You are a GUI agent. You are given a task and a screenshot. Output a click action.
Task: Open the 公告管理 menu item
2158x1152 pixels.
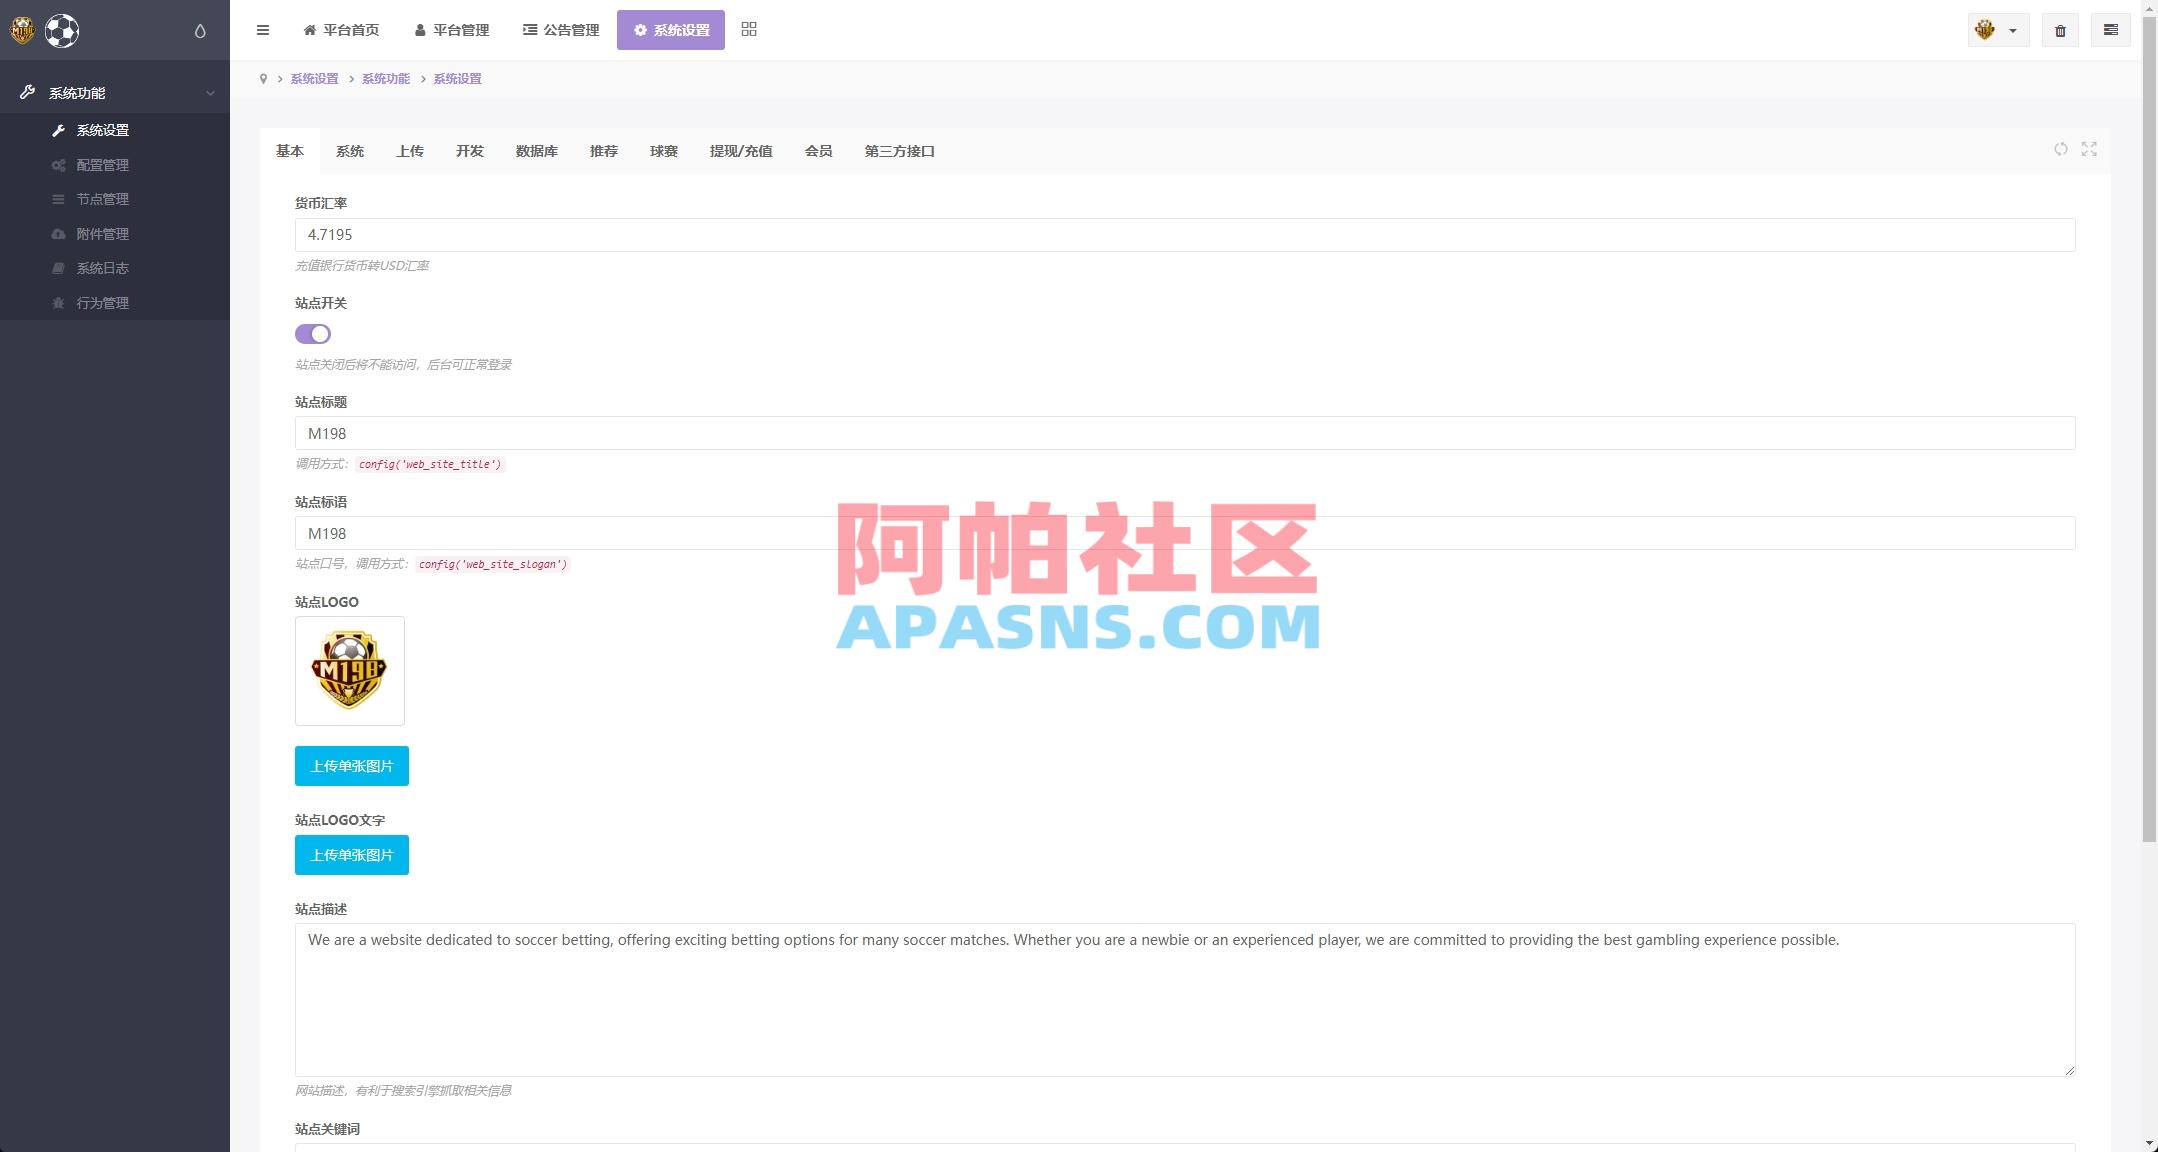(x=561, y=30)
